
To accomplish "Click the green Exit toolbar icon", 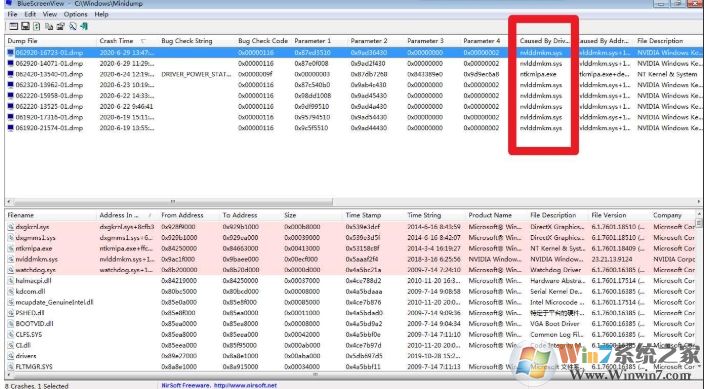I will point(84,27).
